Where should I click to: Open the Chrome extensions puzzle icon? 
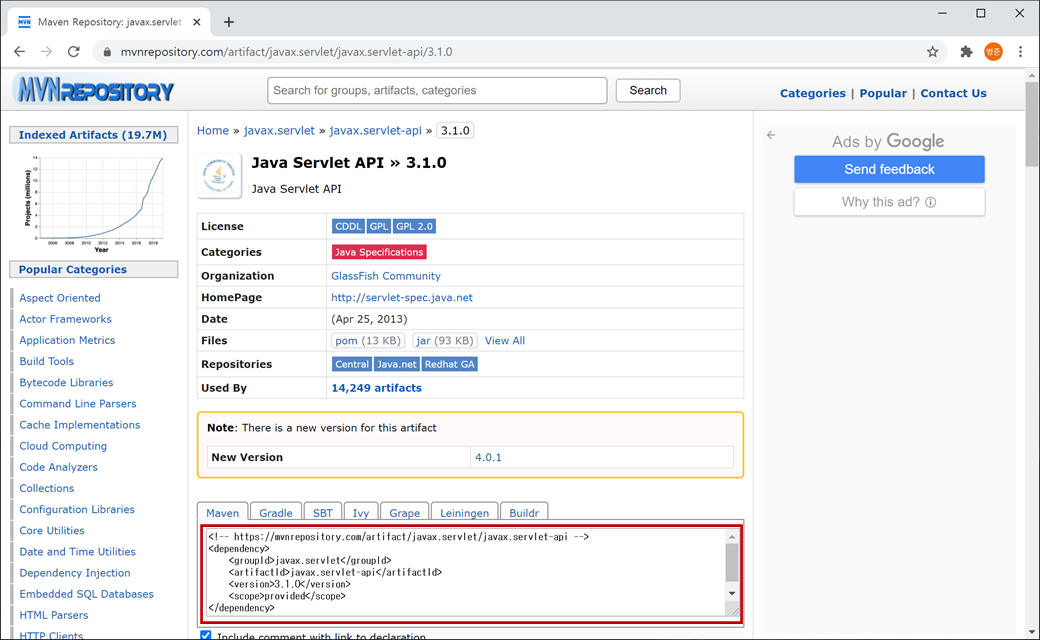(x=966, y=52)
